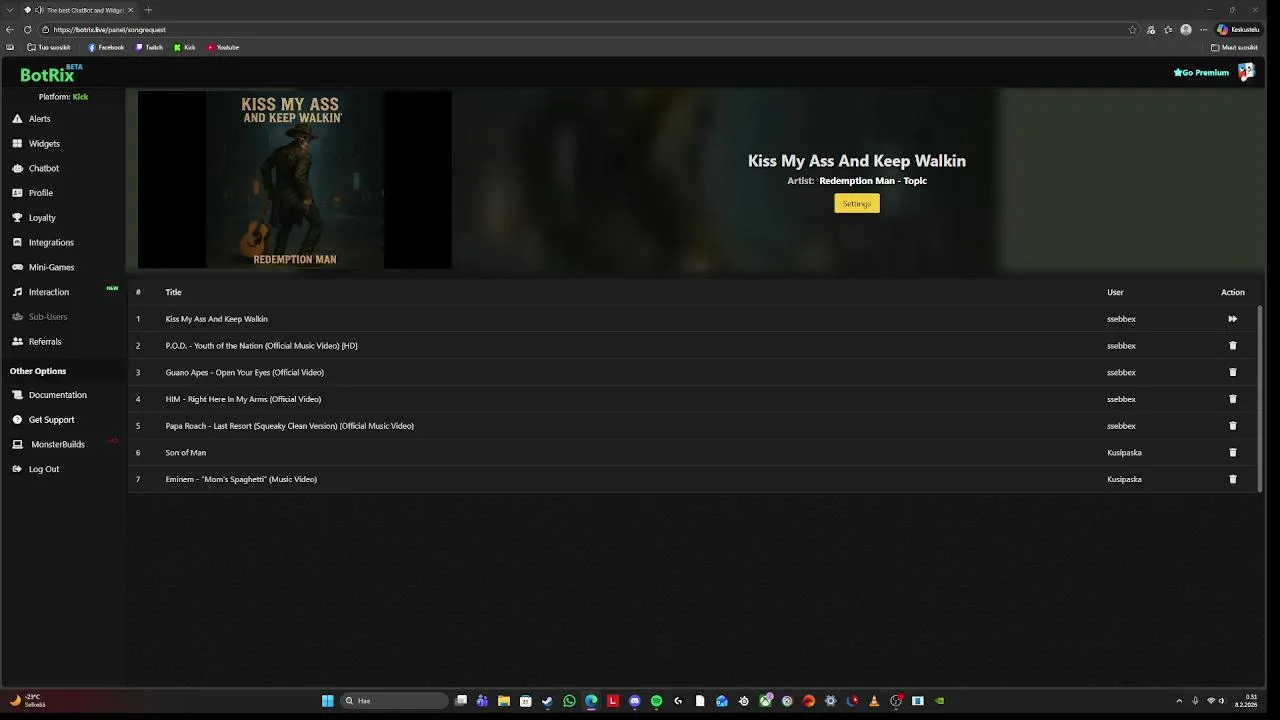Viewport: 1280px width, 720px height.
Task: Open Integrations from the sidebar
Action: (43, 243)
